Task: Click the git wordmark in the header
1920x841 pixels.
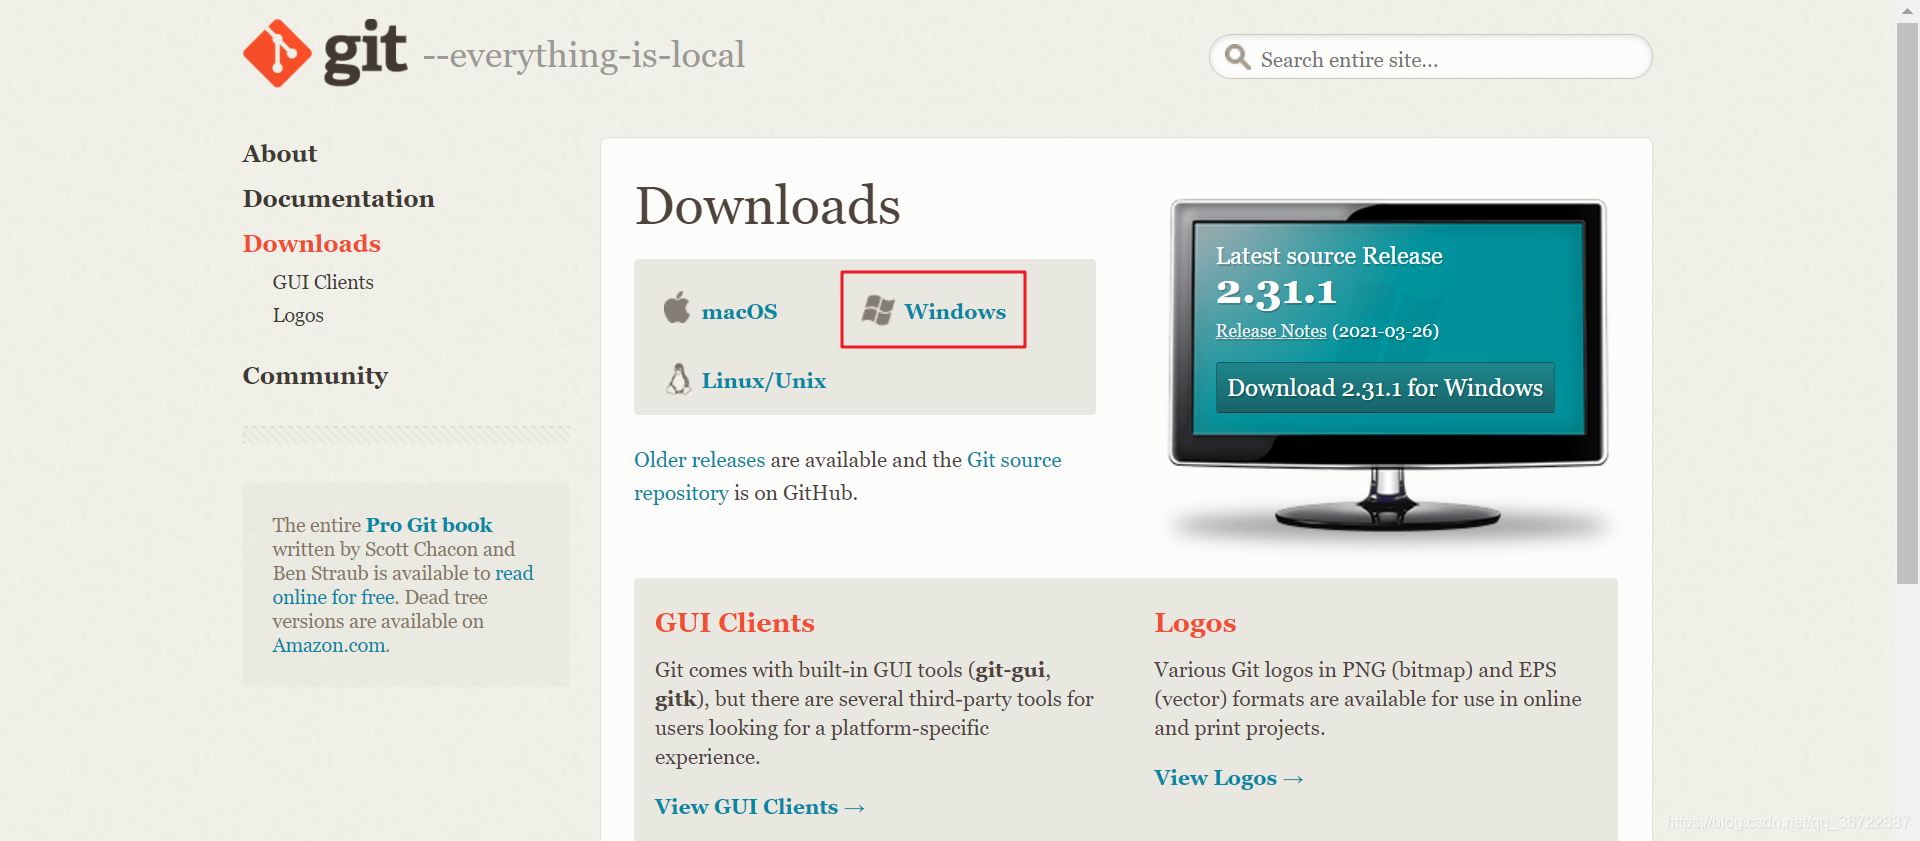Action: coord(365,52)
